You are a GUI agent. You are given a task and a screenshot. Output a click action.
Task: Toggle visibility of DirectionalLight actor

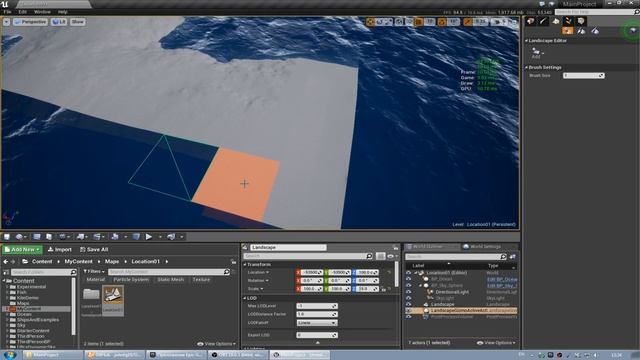tap(409, 292)
